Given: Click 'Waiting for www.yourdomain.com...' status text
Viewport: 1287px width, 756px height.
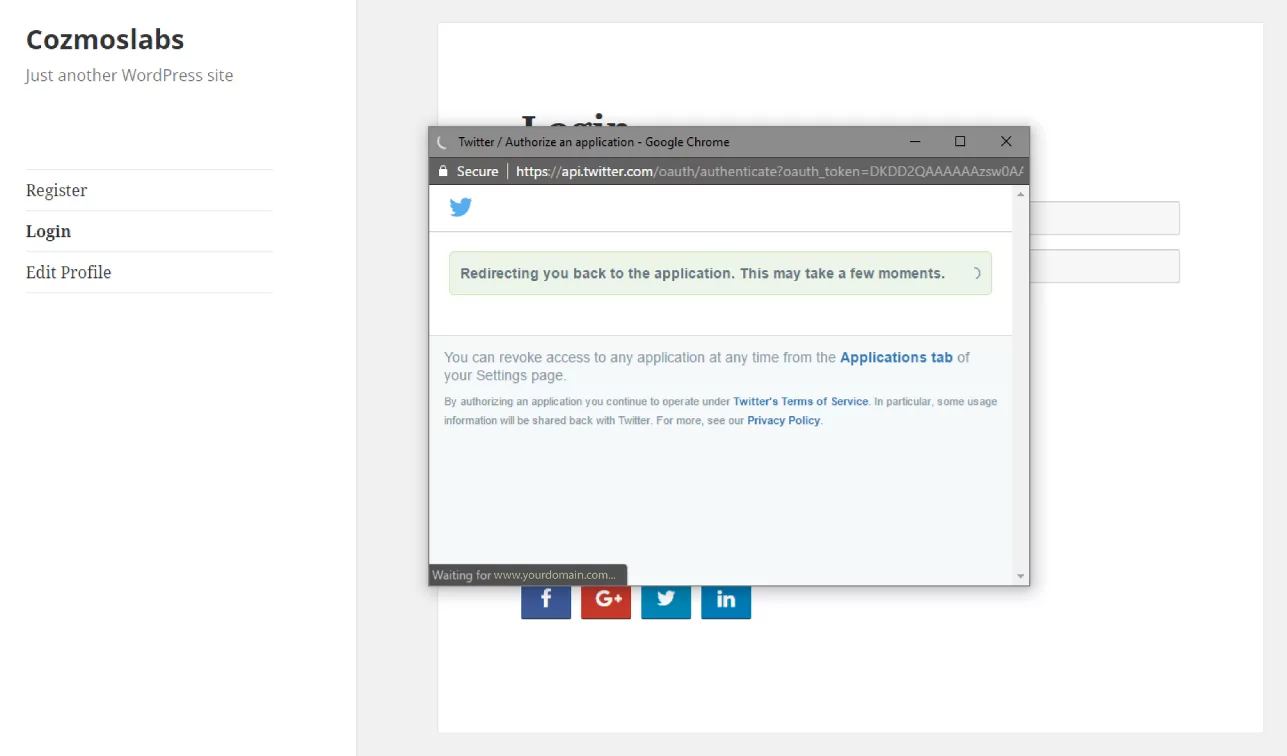Looking at the screenshot, I should 523,575.
